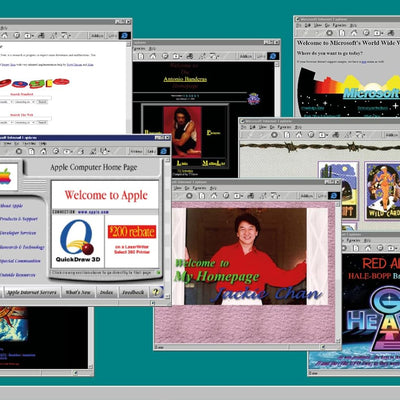Click scroll-up arrow in Google page window
Viewport: 400px width, 400px height.
tap(129, 44)
